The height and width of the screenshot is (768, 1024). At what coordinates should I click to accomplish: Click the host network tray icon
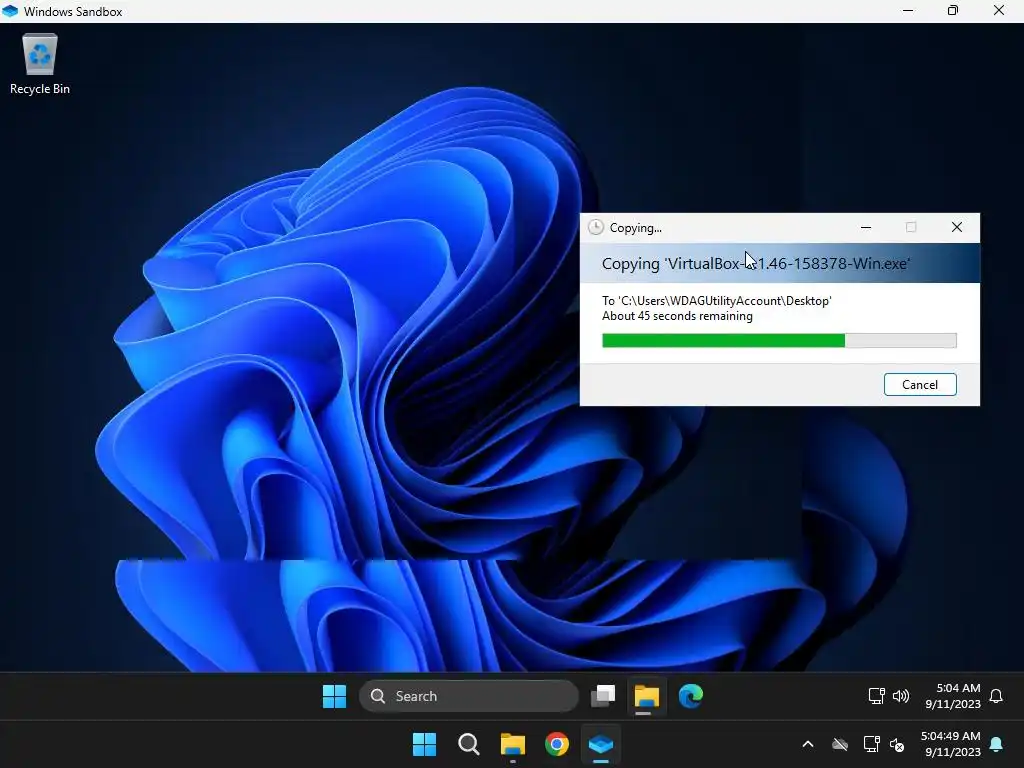point(871,744)
